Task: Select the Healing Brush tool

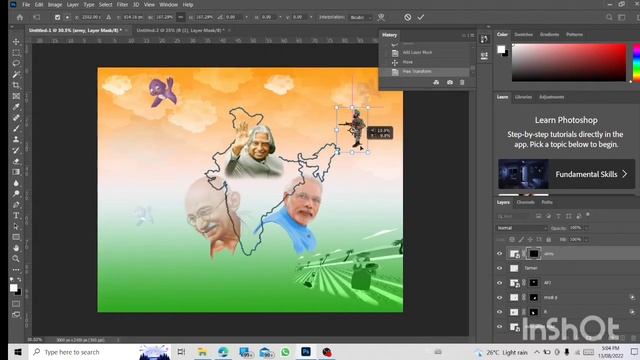Action: point(16,118)
